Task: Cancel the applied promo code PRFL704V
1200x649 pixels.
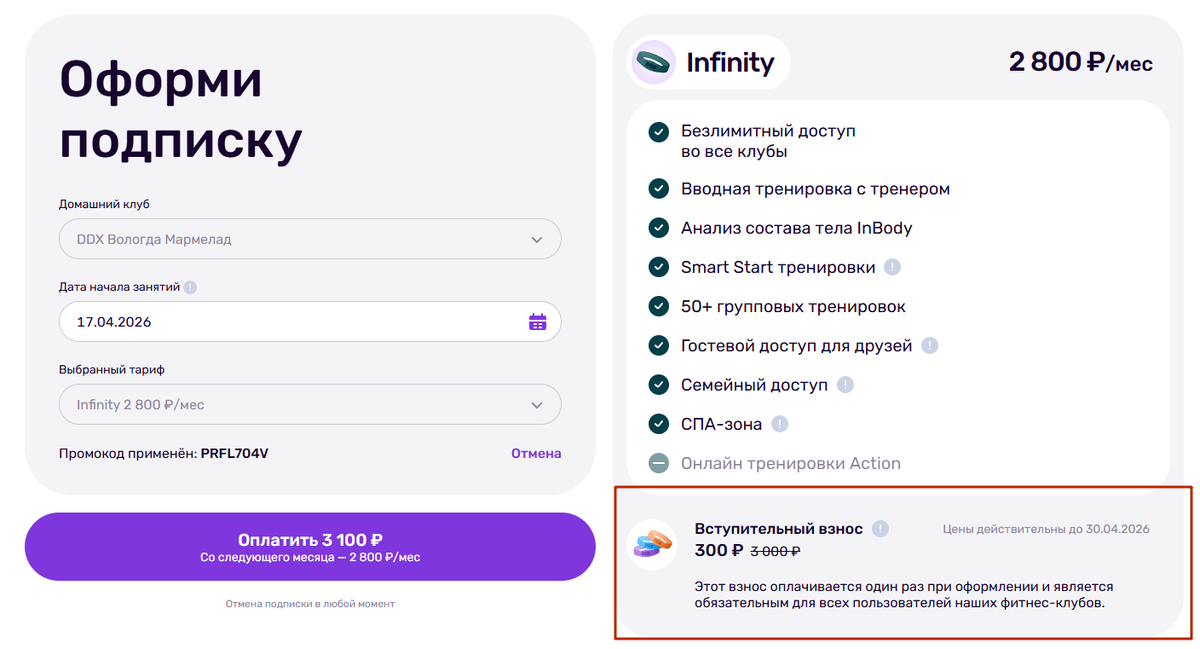Action: pyautogui.click(x=536, y=453)
